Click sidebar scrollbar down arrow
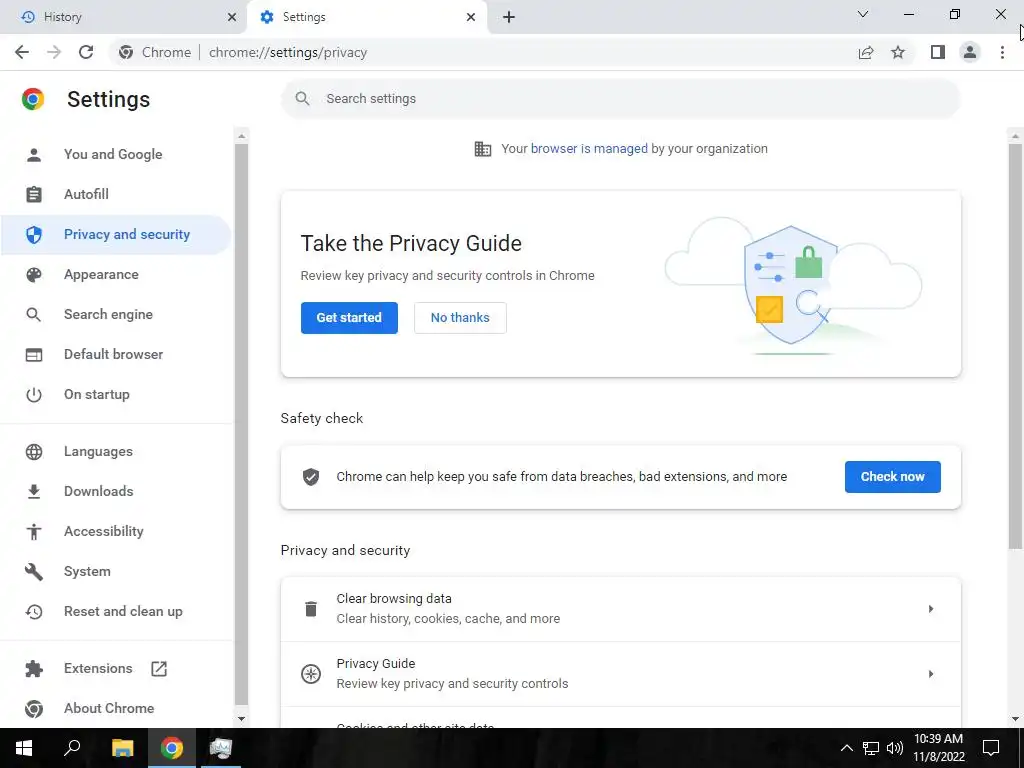The width and height of the screenshot is (1024, 768). [242, 718]
